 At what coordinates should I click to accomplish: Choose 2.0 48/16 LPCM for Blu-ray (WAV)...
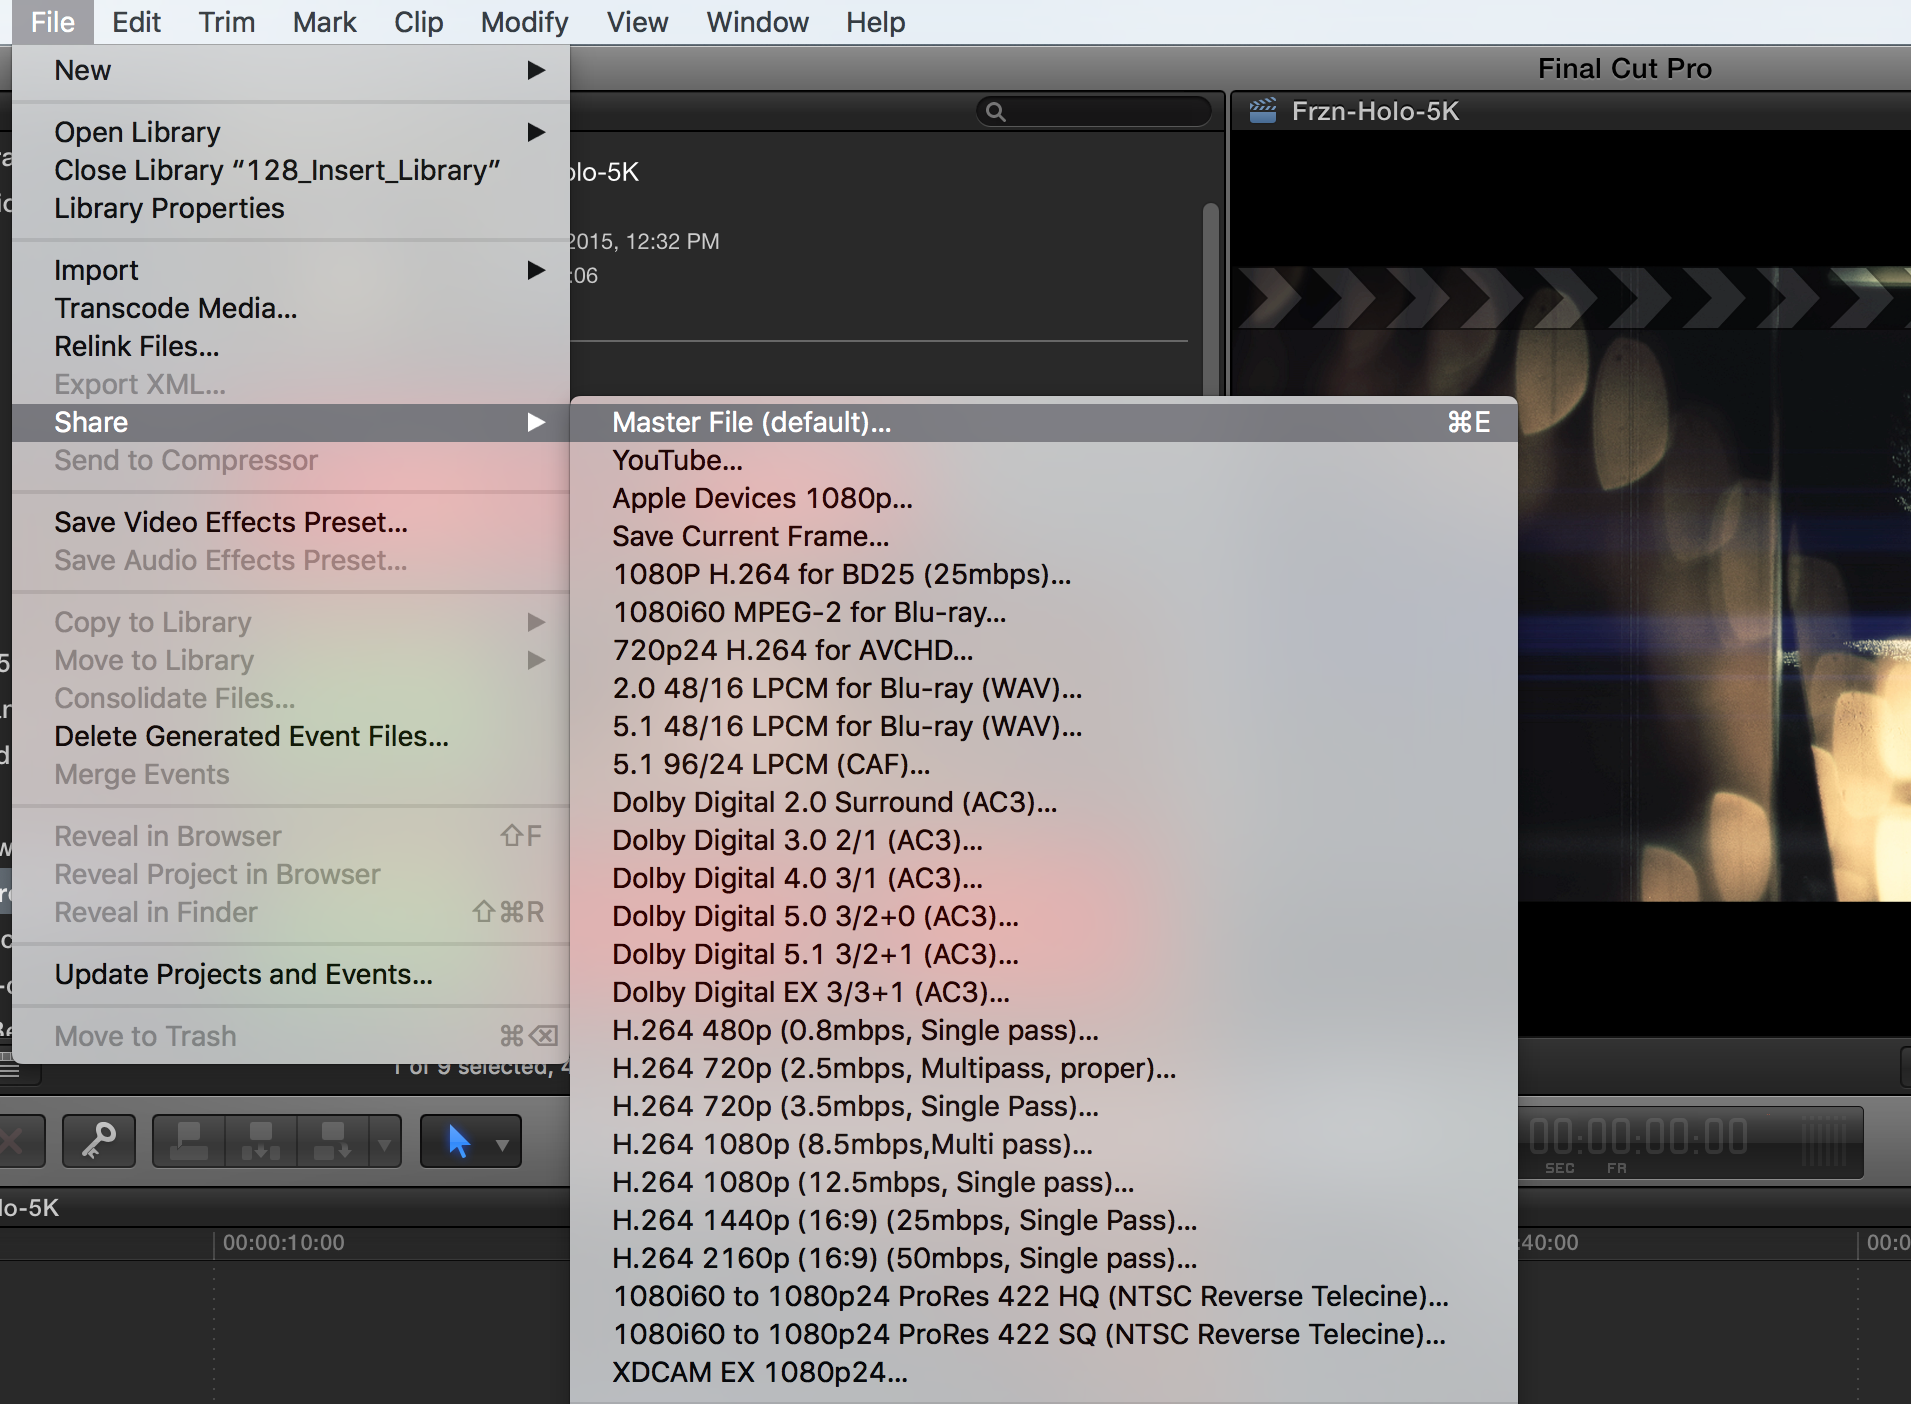(x=1044, y=688)
